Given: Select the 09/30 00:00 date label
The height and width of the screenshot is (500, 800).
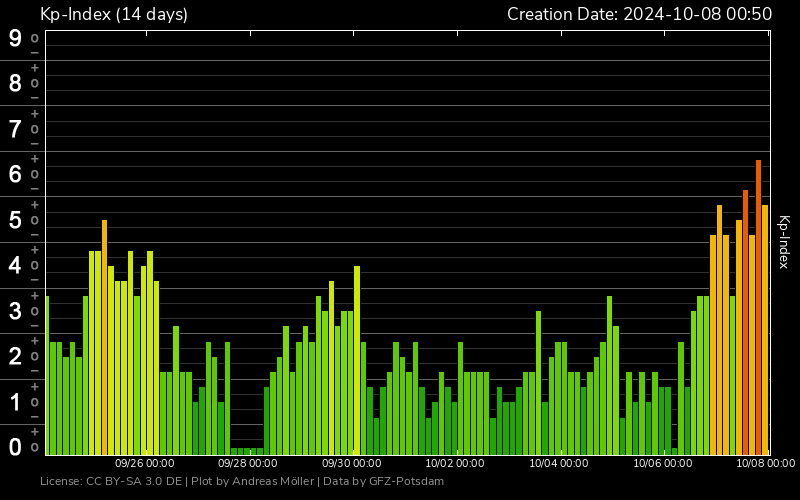Looking at the screenshot, I should coord(351,464).
